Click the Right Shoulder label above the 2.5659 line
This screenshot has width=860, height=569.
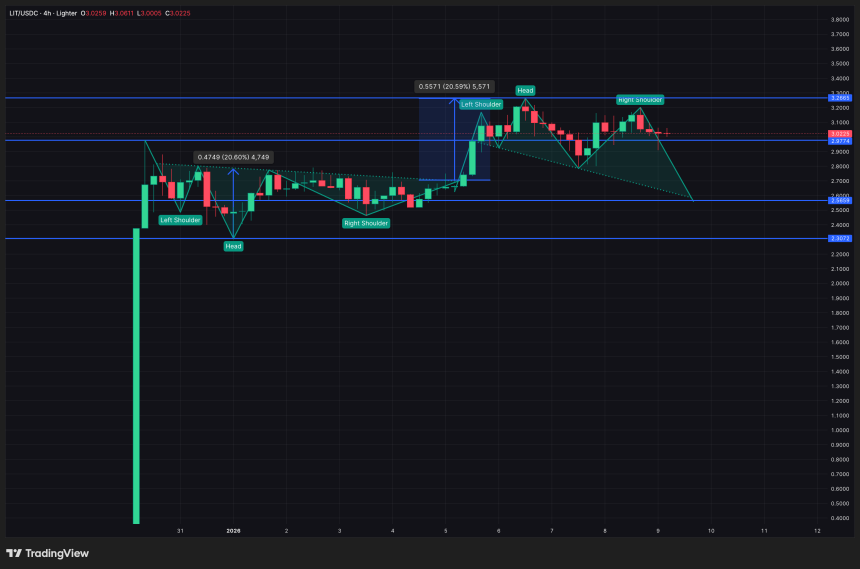click(365, 223)
